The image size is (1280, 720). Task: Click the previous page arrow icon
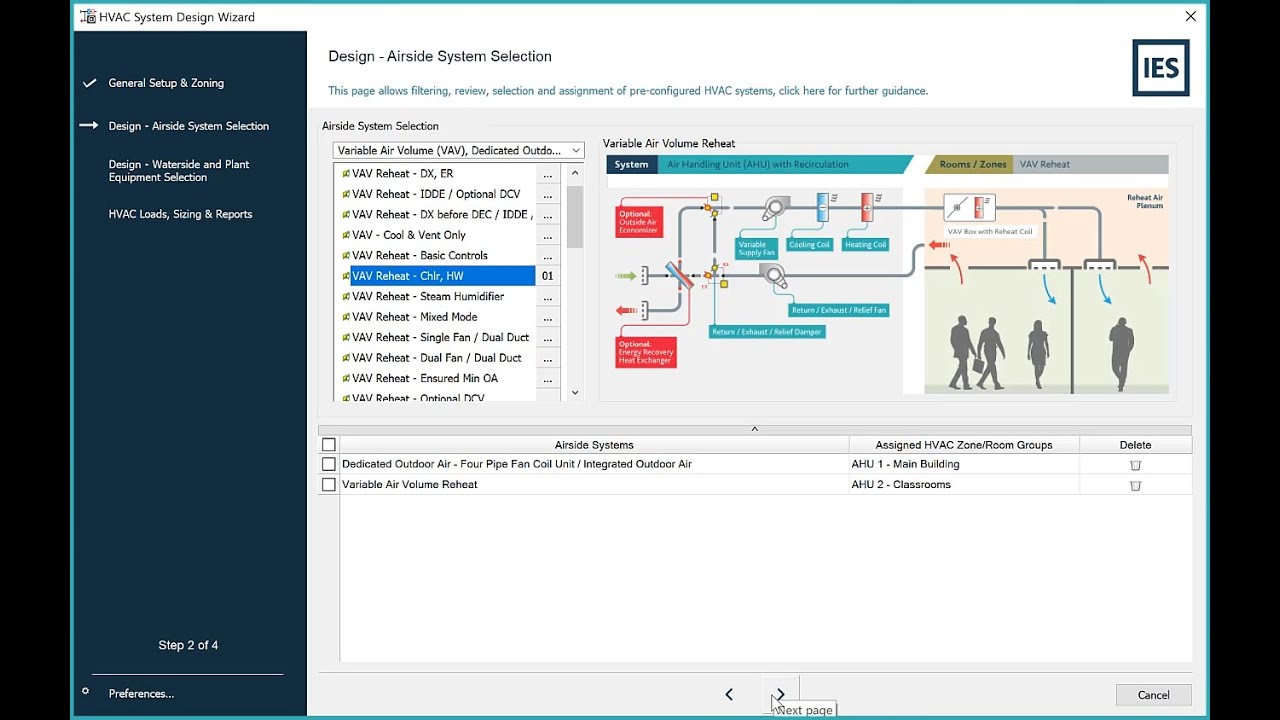729,694
